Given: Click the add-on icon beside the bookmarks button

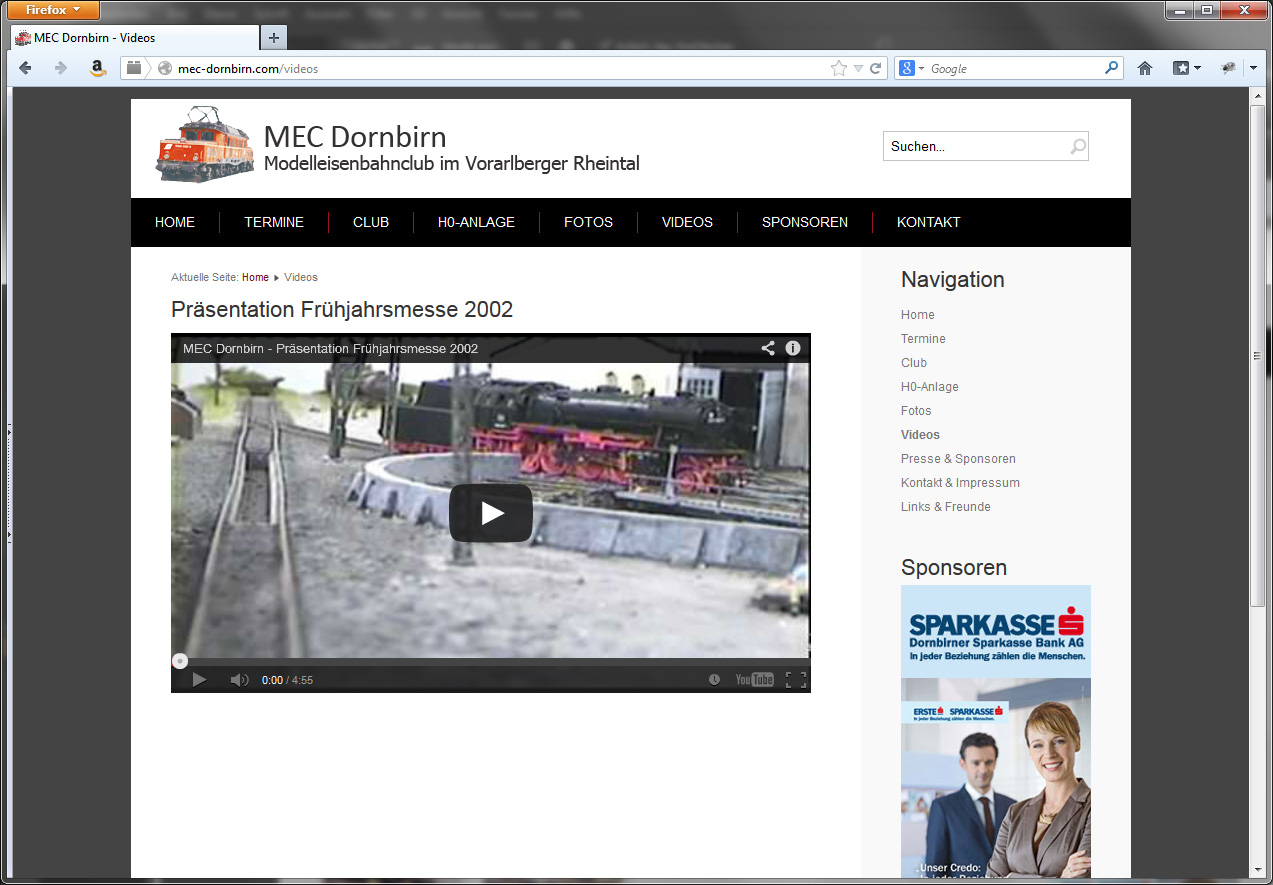Looking at the screenshot, I should pos(1228,68).
